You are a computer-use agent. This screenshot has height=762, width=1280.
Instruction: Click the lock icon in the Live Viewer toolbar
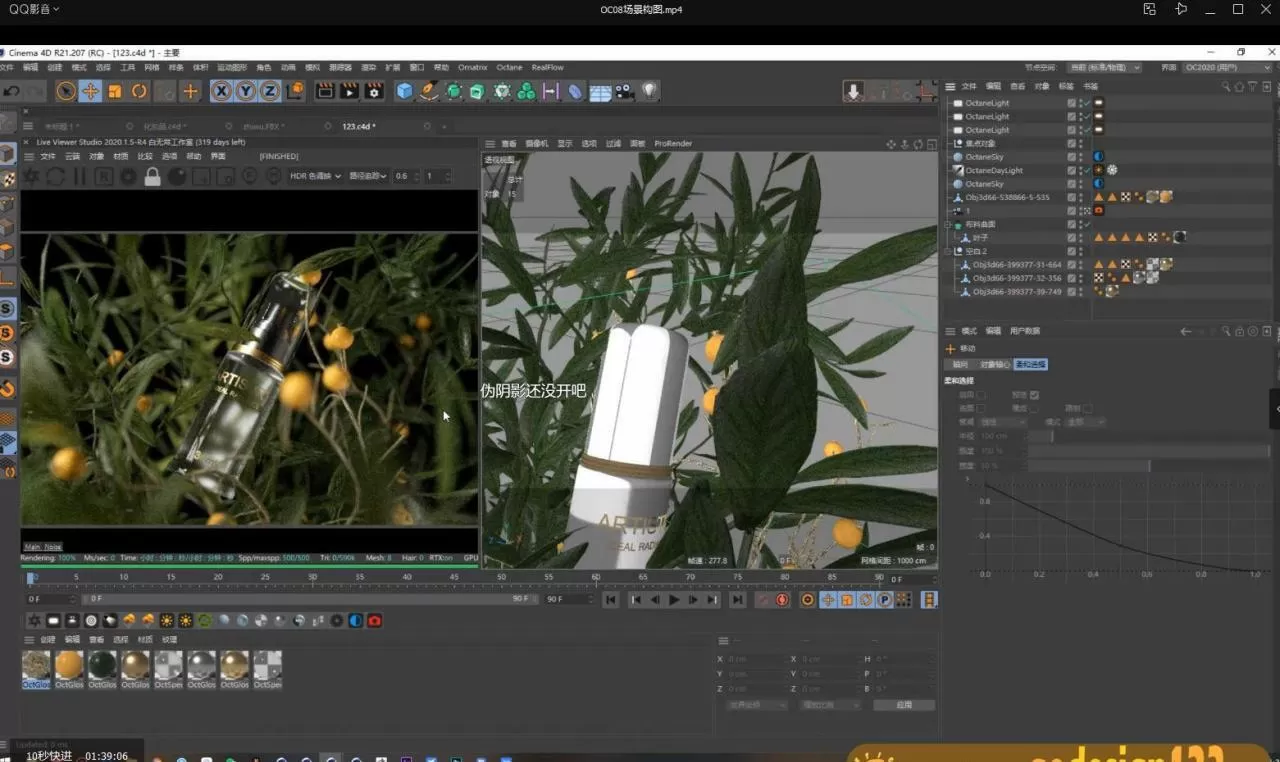coord(151,177)
